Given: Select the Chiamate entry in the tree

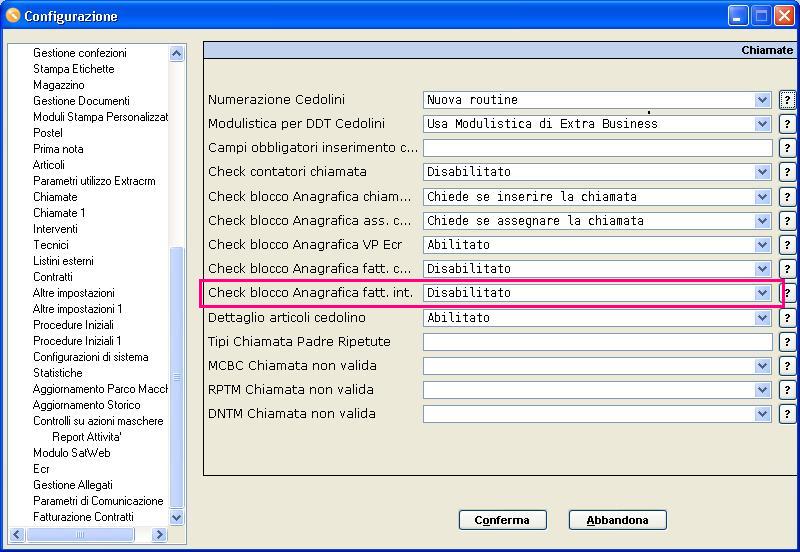Looking at the screenshot, I should 55,197.
